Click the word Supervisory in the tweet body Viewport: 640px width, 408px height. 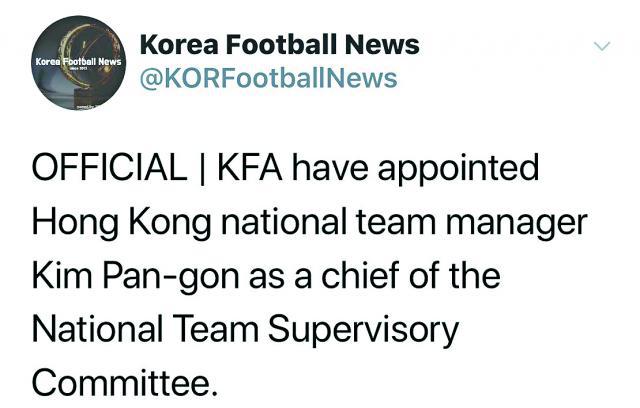click(x=363, y=330)
